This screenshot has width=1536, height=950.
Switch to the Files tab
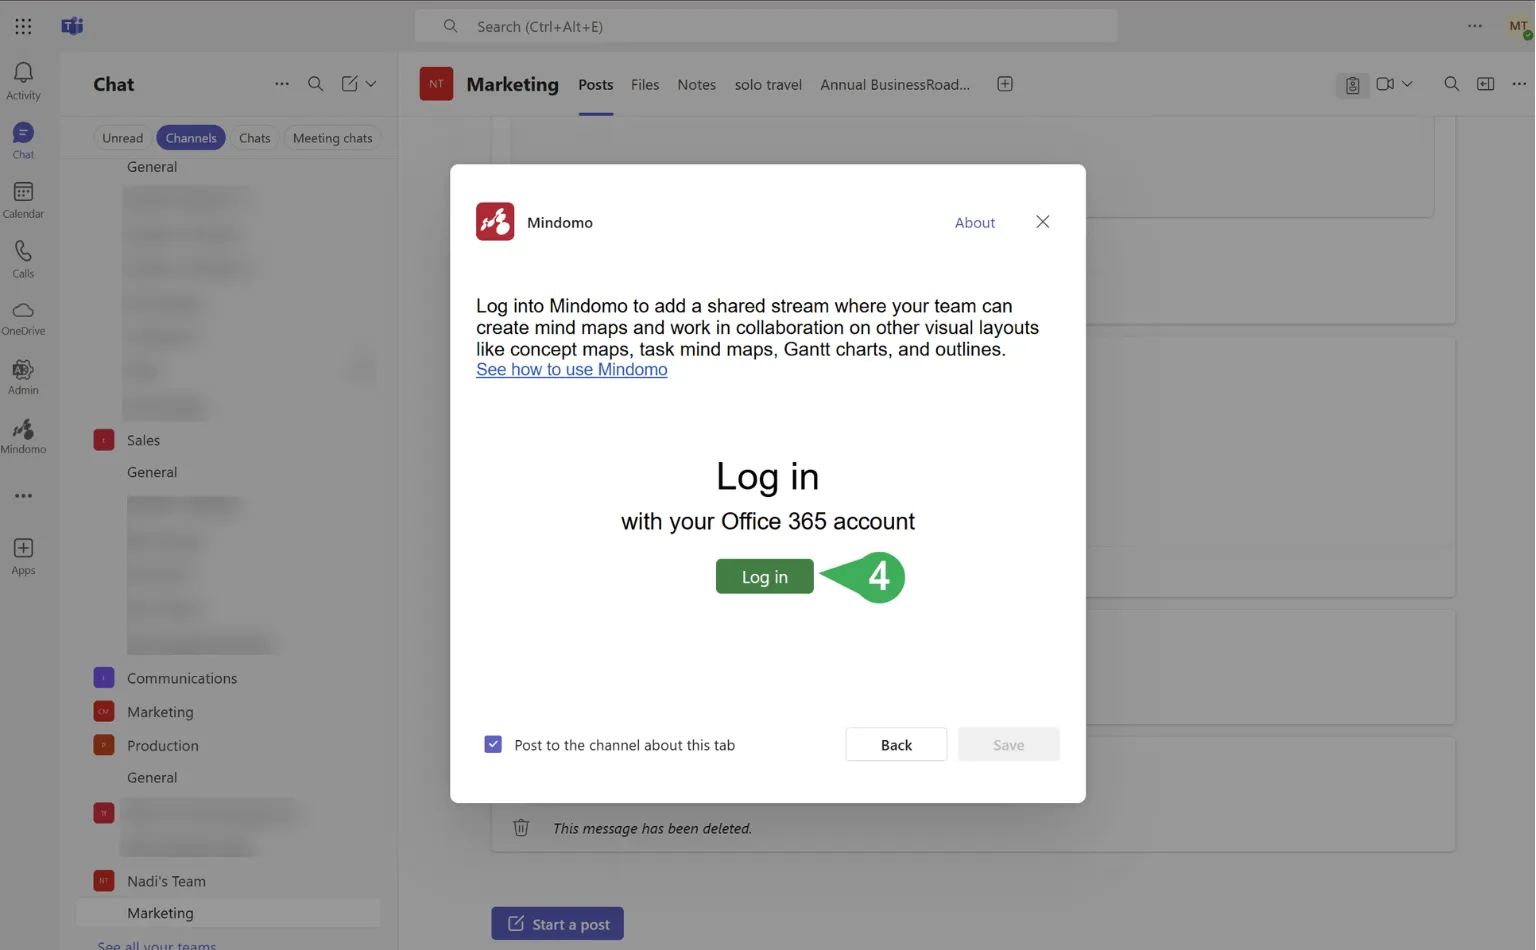tap(645, 85)
